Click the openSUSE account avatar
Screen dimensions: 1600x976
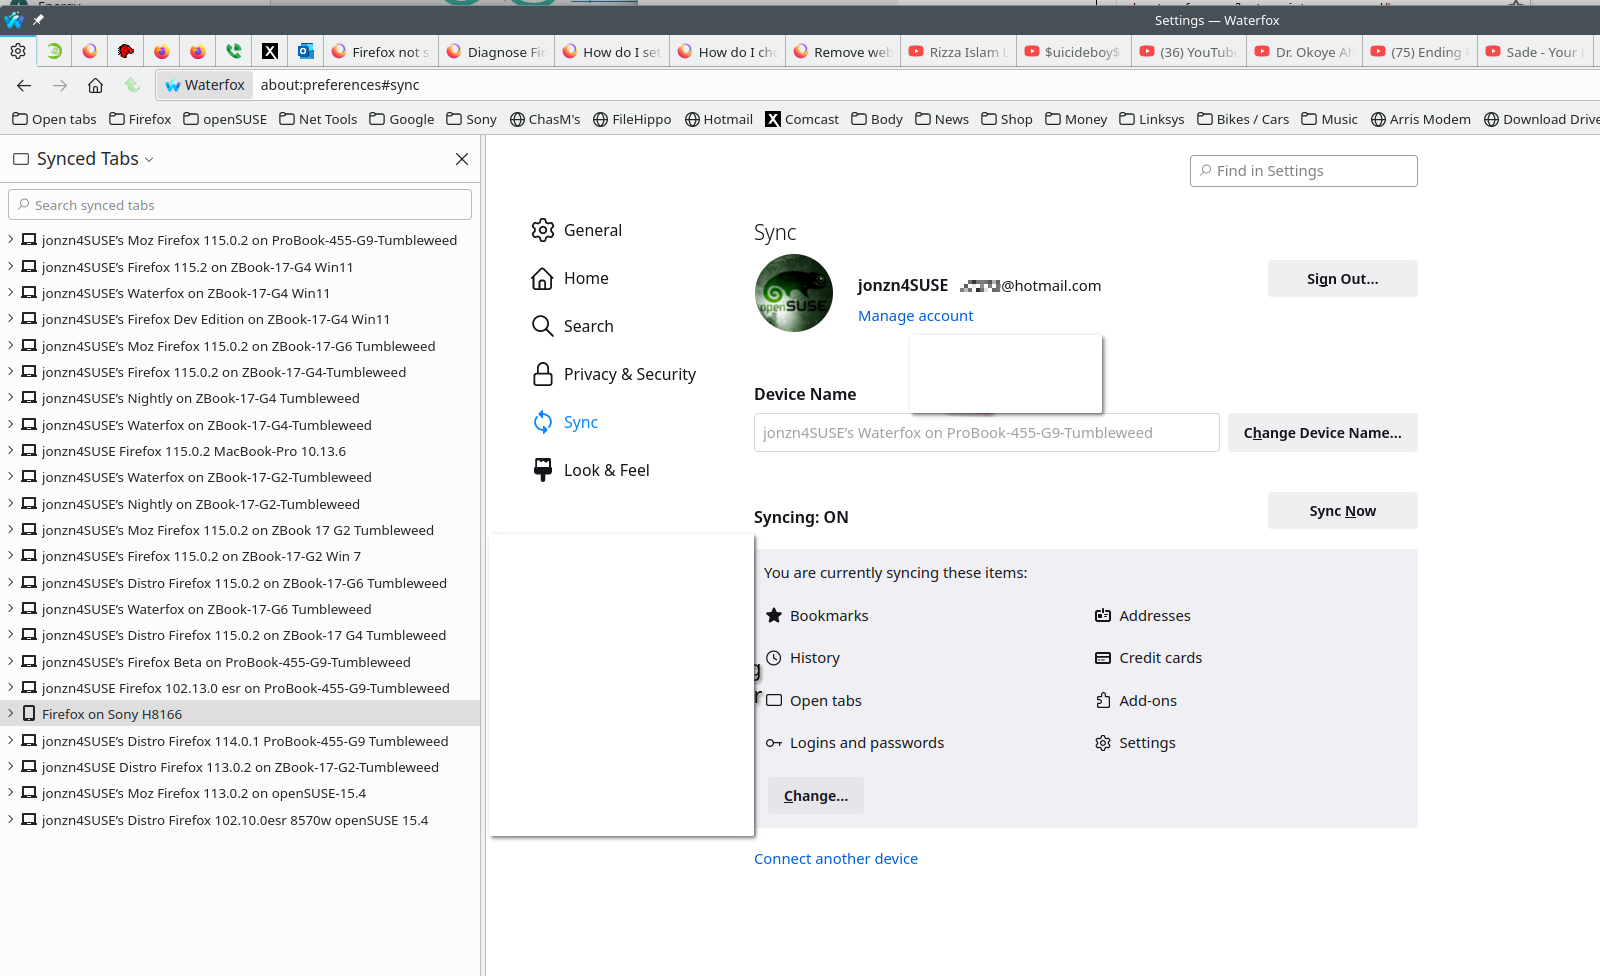click(794, 293)
